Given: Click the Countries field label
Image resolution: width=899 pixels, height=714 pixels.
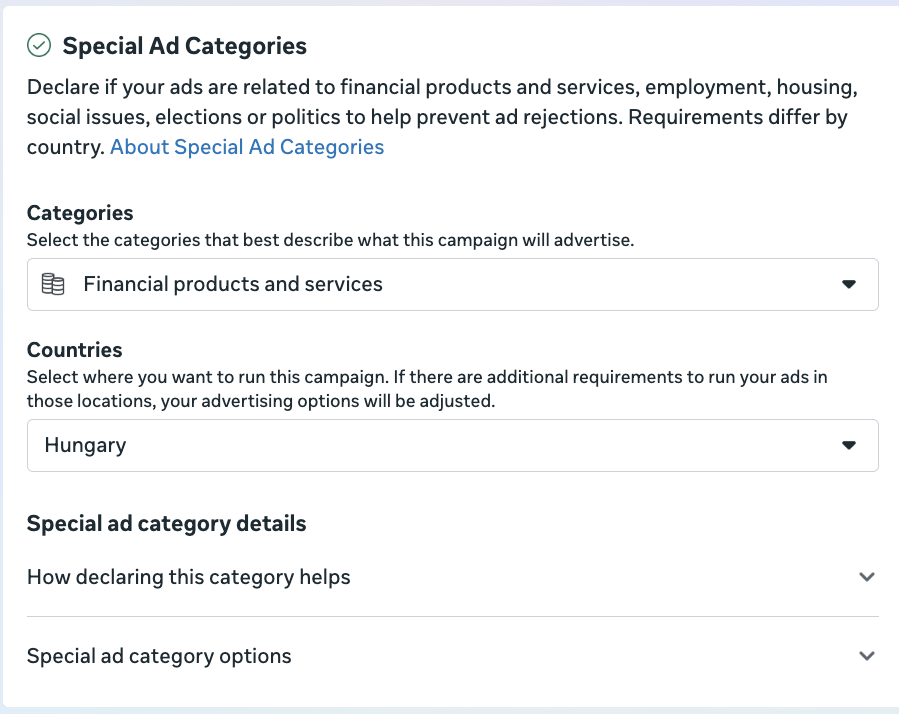Looking at the screenshot, I should (75, 350).
